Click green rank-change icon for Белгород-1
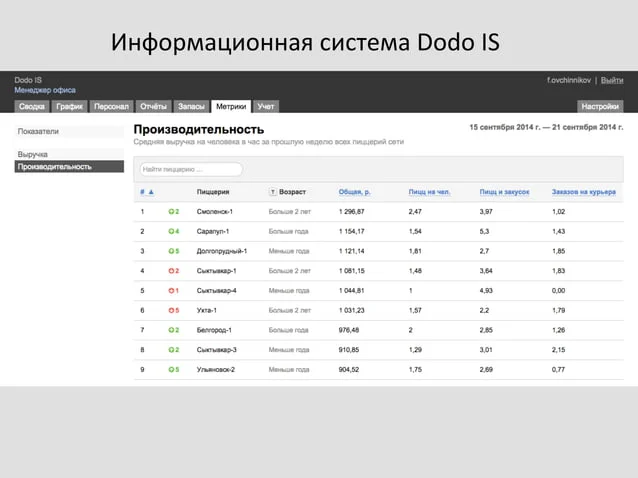Viewport: 638px width, 478px height. click(171, 330)
